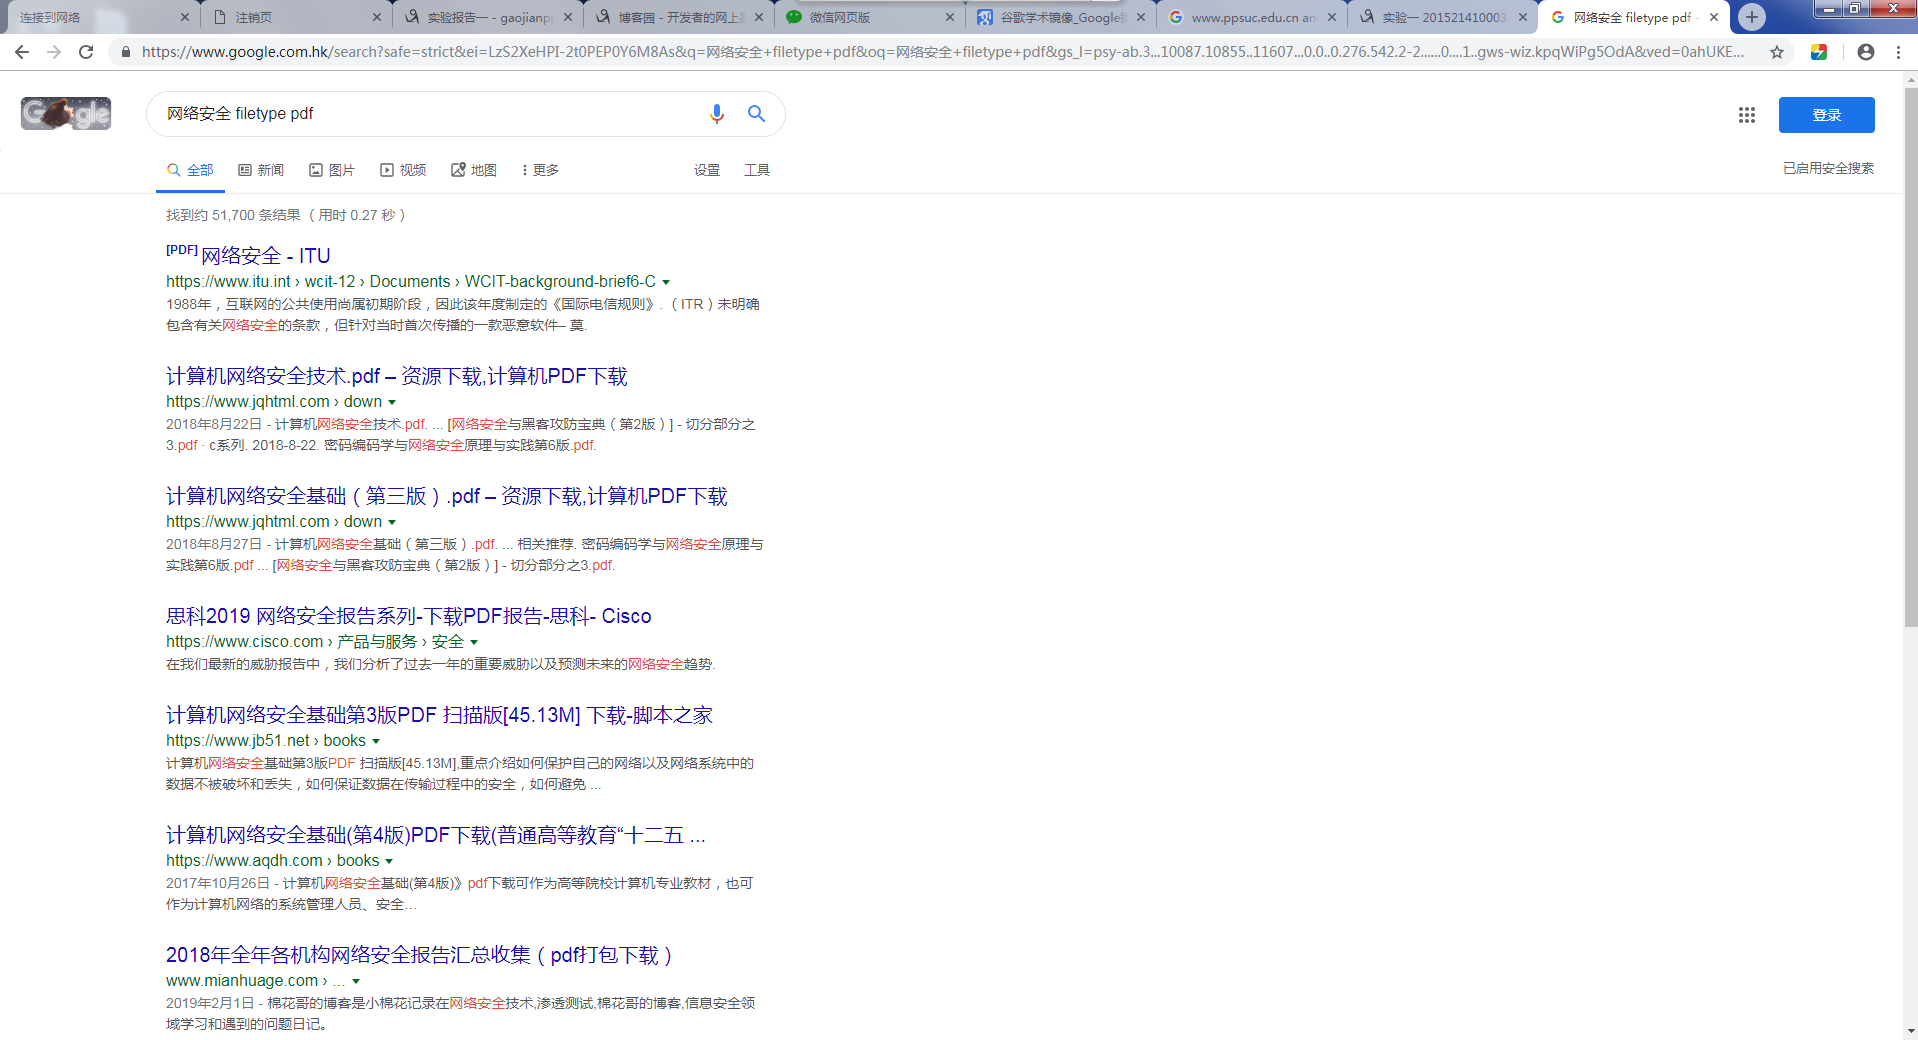1918x1040 pixels.
Task: Expand the dropdown arrow beside the itu.int URL
Action: (666, 282)
